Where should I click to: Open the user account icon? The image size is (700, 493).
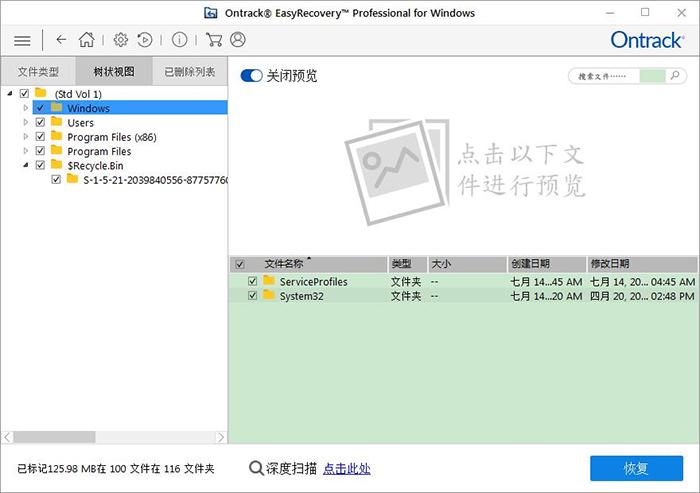coord(238,40)
